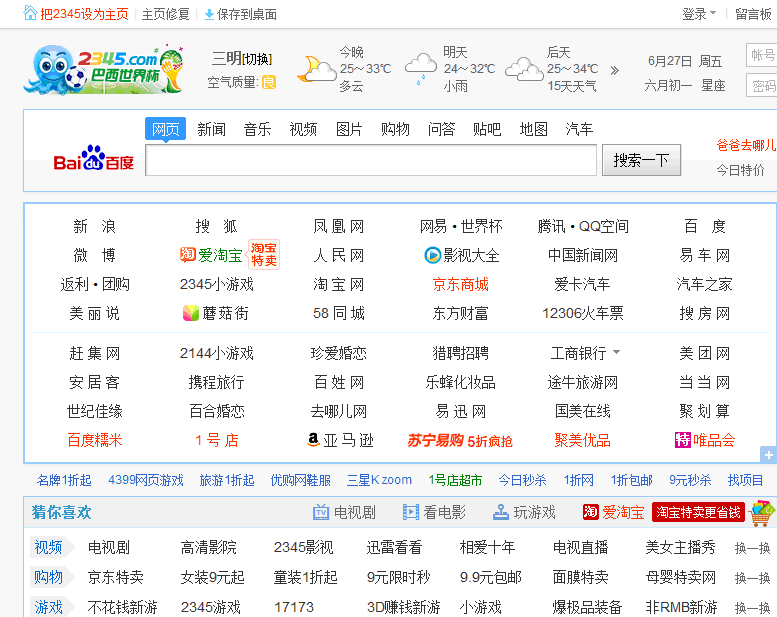The width and height of the screenshot is (777, 617).
Task: Click the 淘宝特卖更省钱 red button
Action: point(699,512)
